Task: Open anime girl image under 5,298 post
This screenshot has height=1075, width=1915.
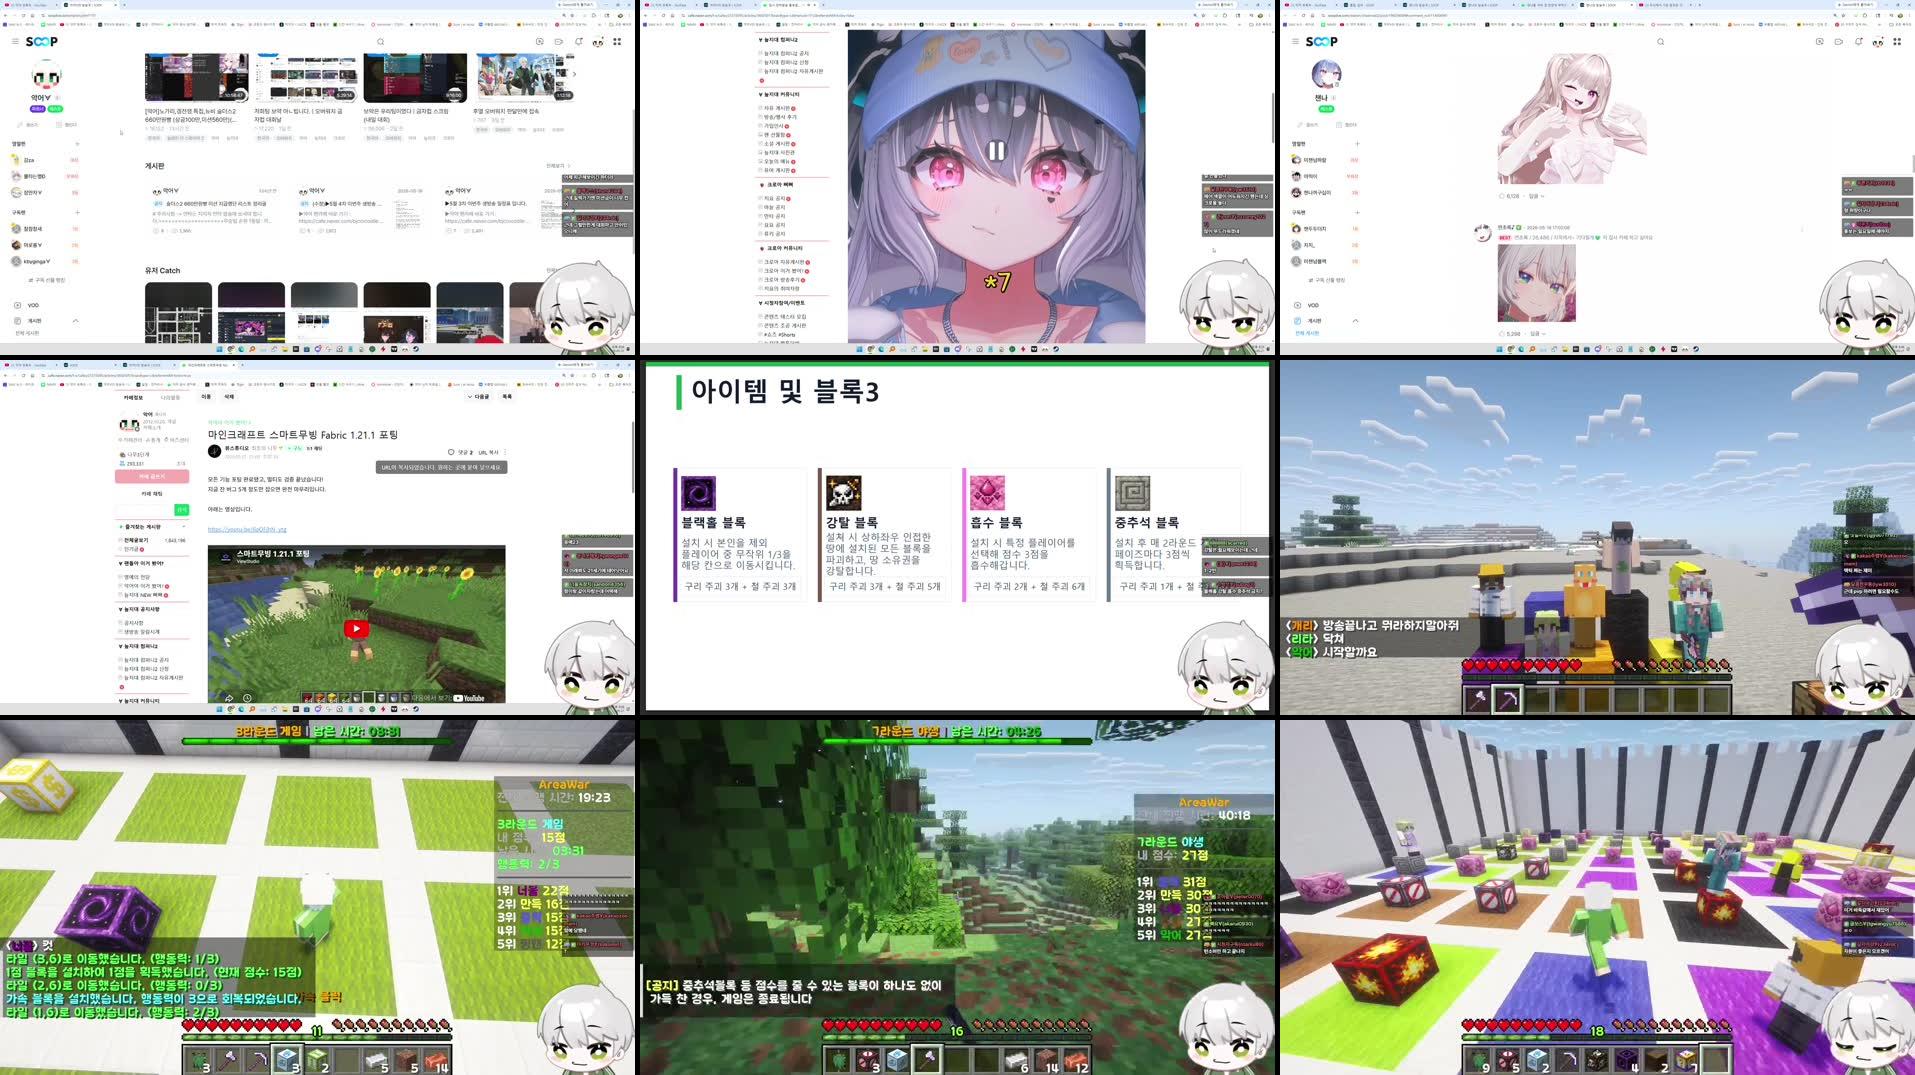Action: click(x=1536, y=283)
